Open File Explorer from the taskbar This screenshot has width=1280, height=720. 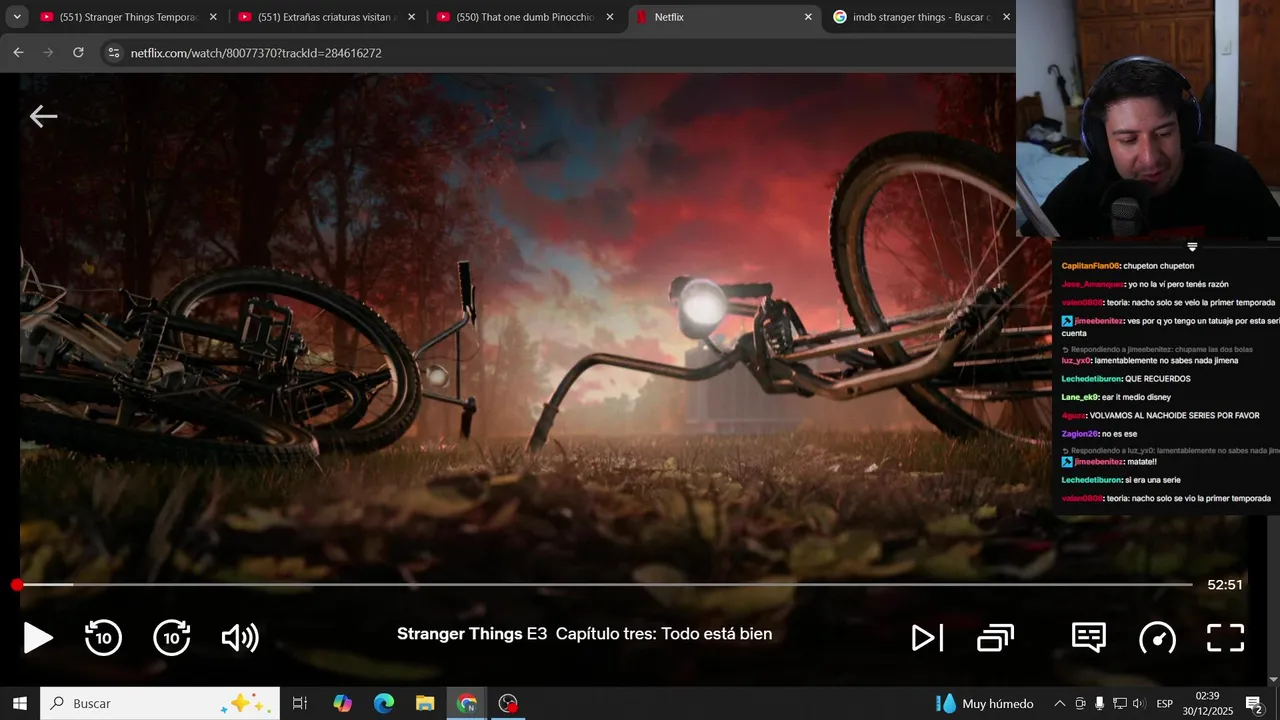[425, 704]
